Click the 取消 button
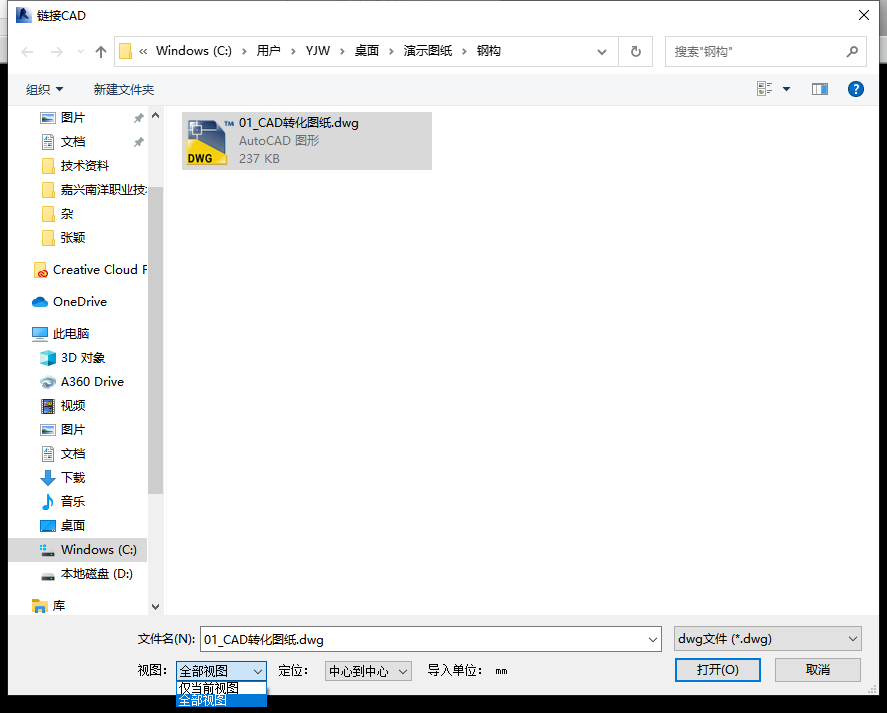This screenshot has height=713, width=887. [x=817, y=670]
